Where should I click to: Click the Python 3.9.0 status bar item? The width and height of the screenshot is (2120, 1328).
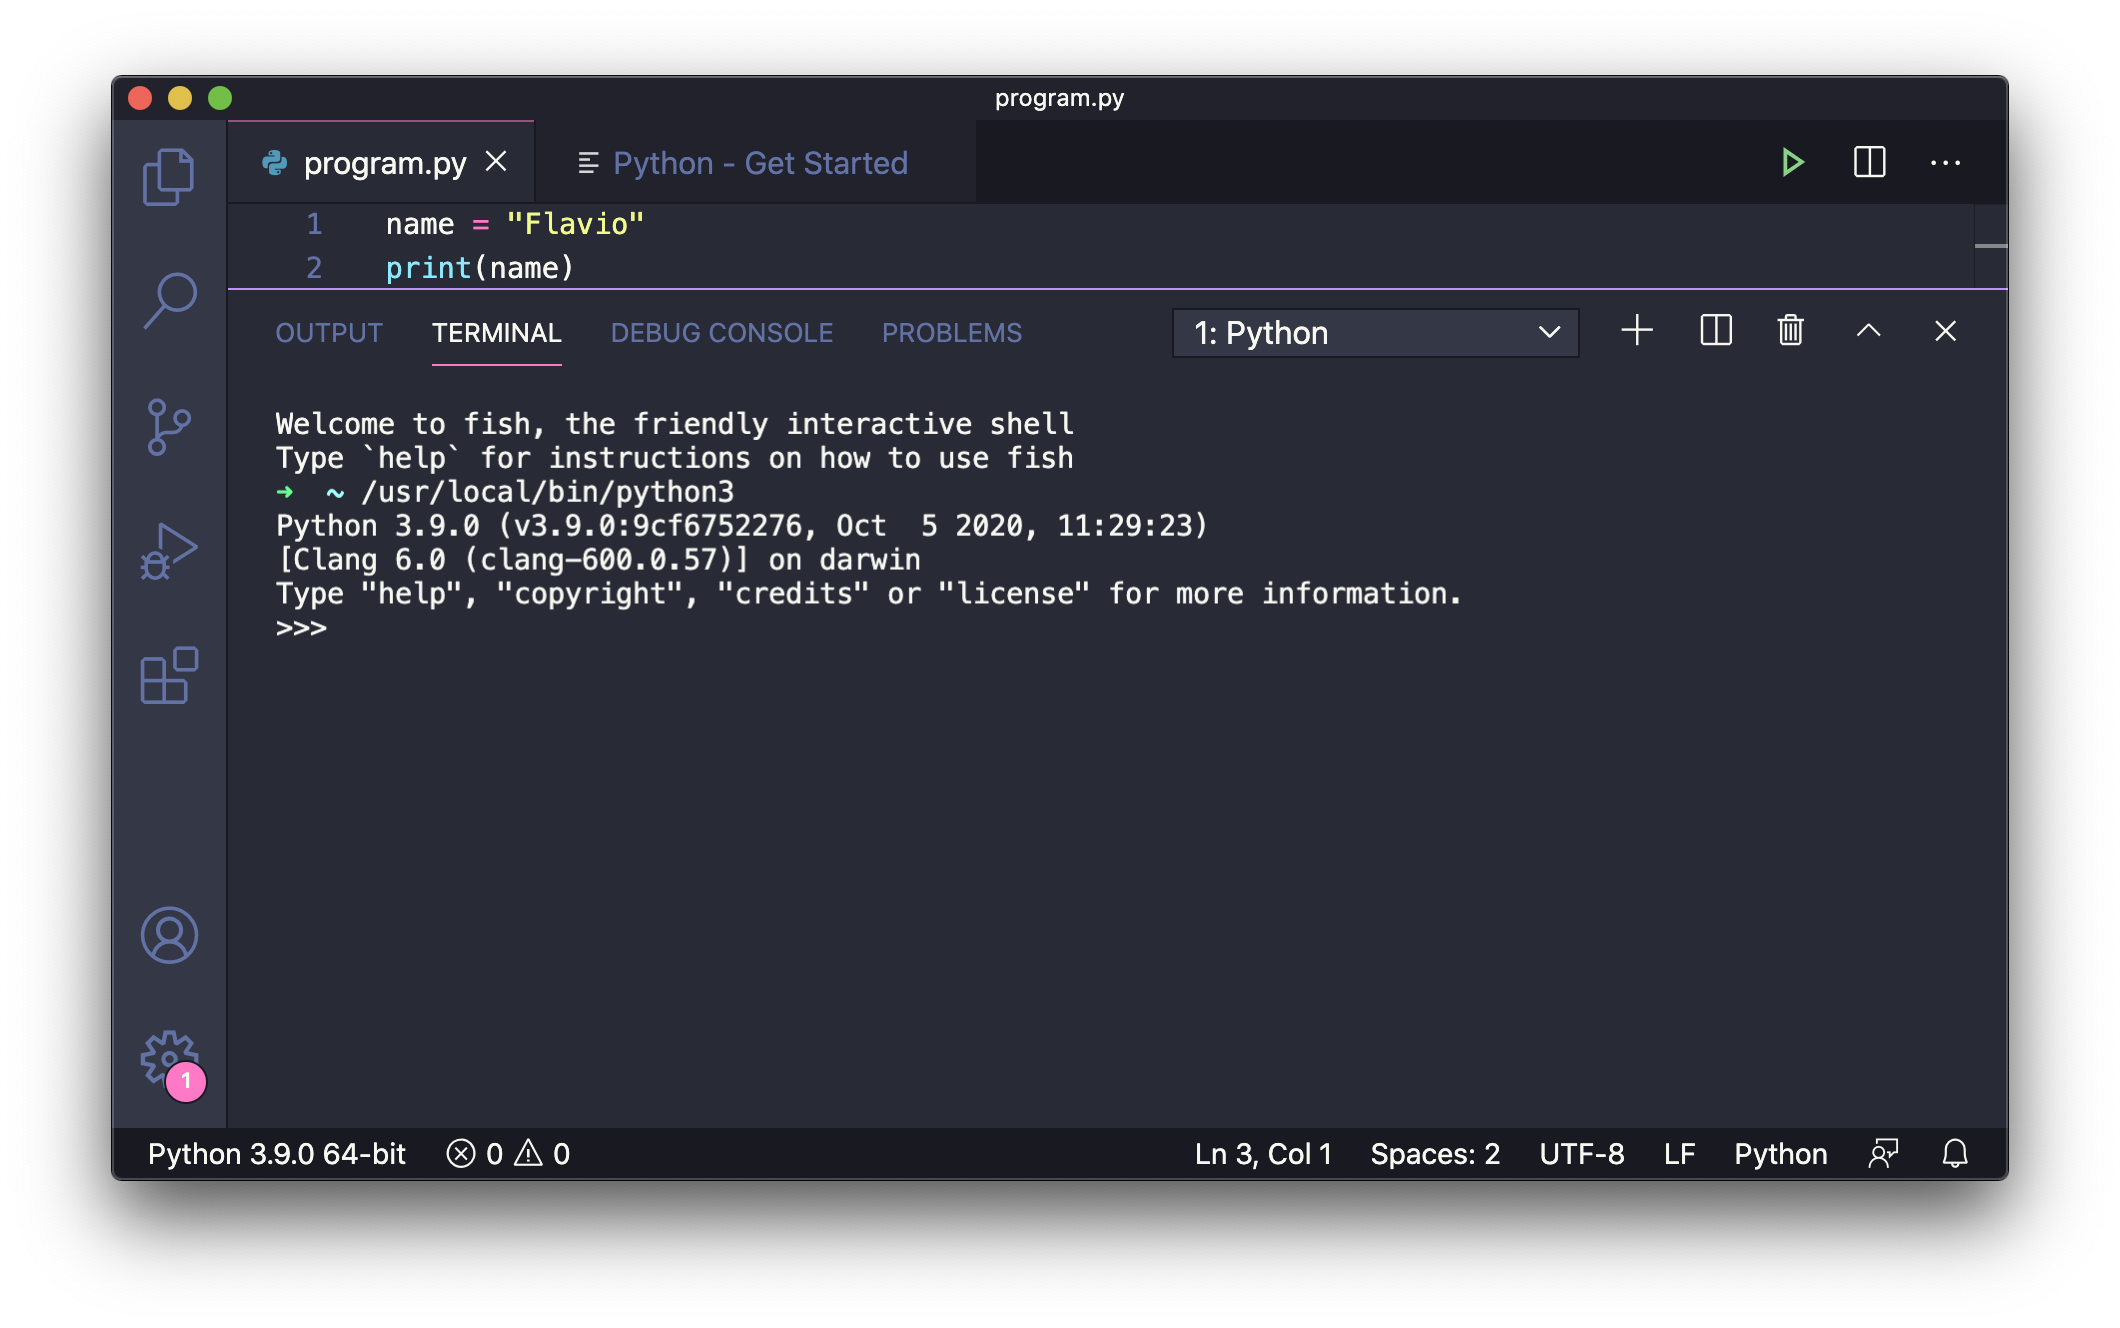pyautogui.click(x=277, y=1154)
